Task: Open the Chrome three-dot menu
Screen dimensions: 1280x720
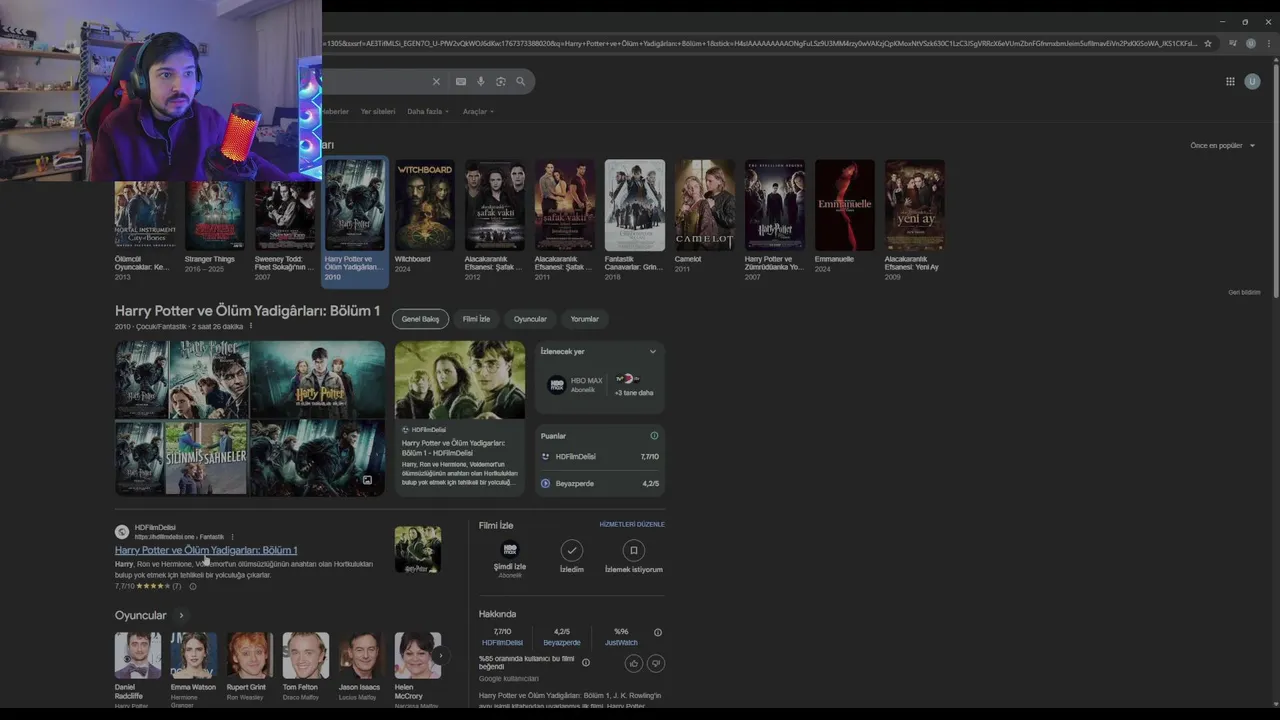Action: click(x=1268, y=43)
